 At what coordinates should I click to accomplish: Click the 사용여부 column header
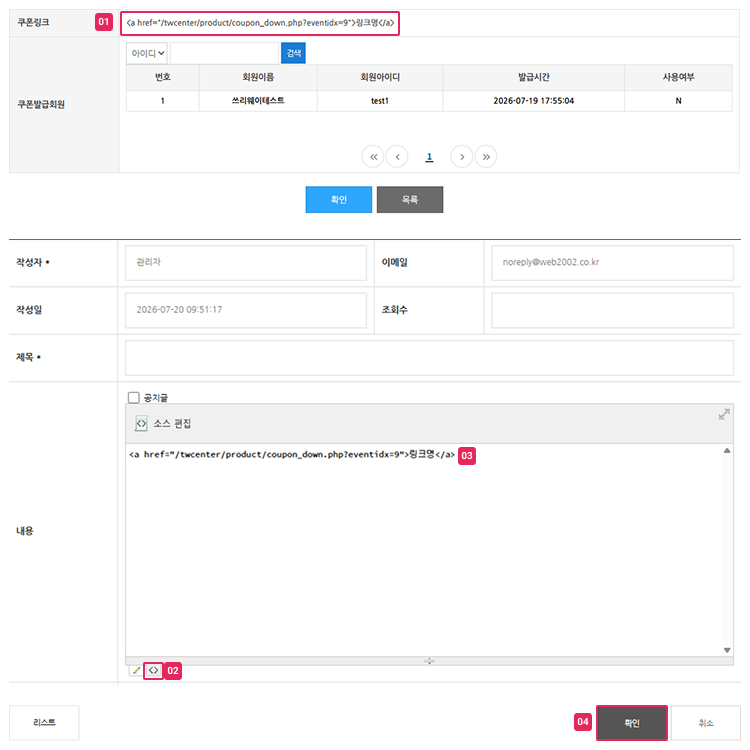[x=678, y=77]
